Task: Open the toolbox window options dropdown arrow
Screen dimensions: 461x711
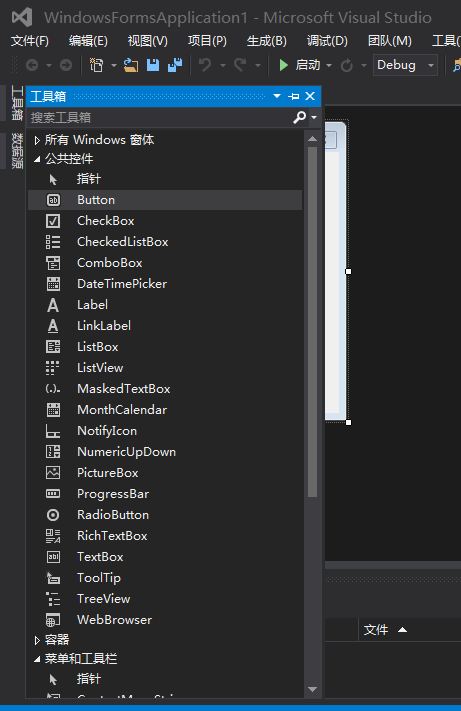Action: click(277, 96)
